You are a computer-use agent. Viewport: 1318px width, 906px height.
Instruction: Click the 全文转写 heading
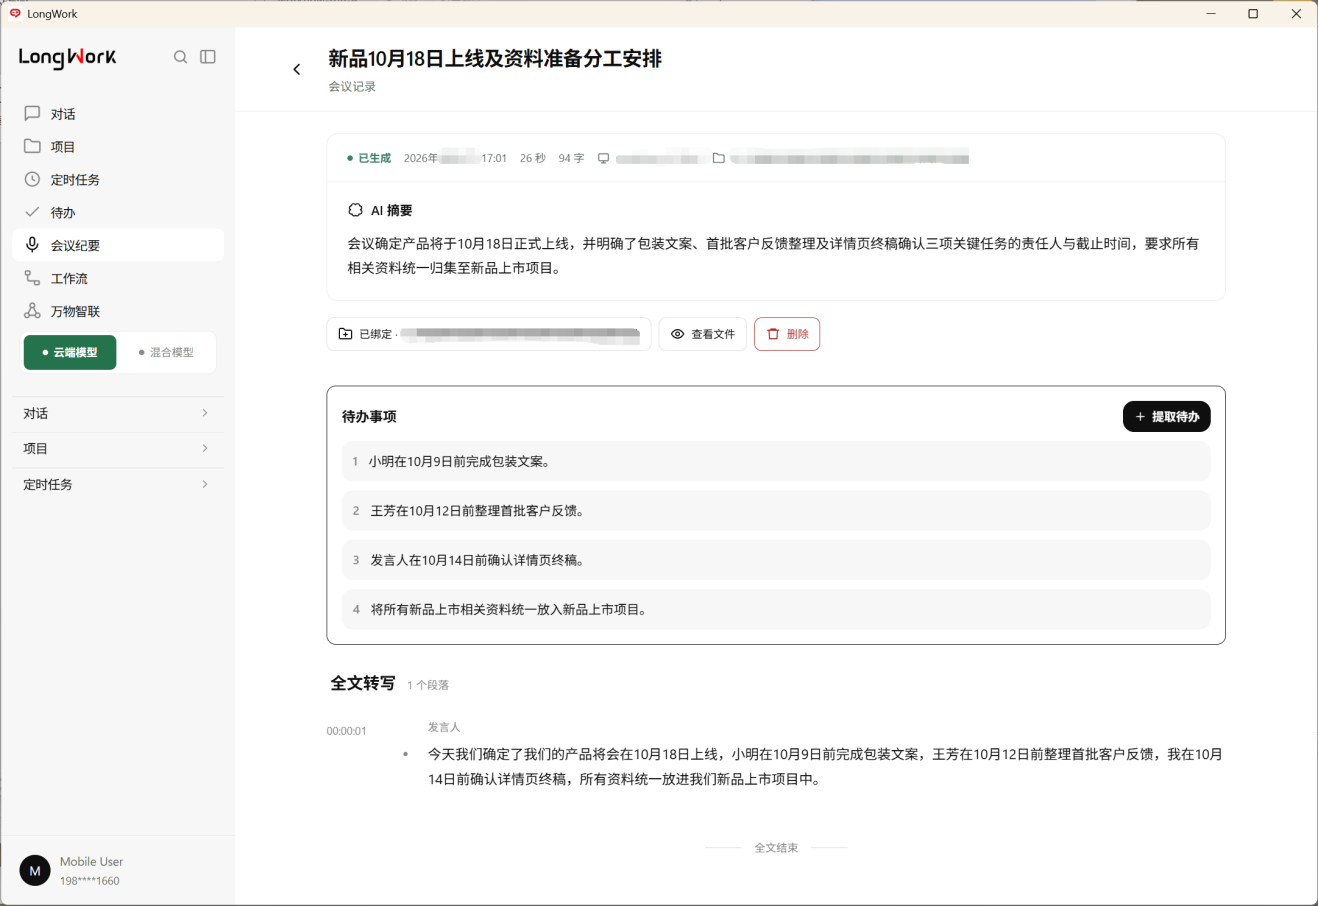(x=363, y=683)
